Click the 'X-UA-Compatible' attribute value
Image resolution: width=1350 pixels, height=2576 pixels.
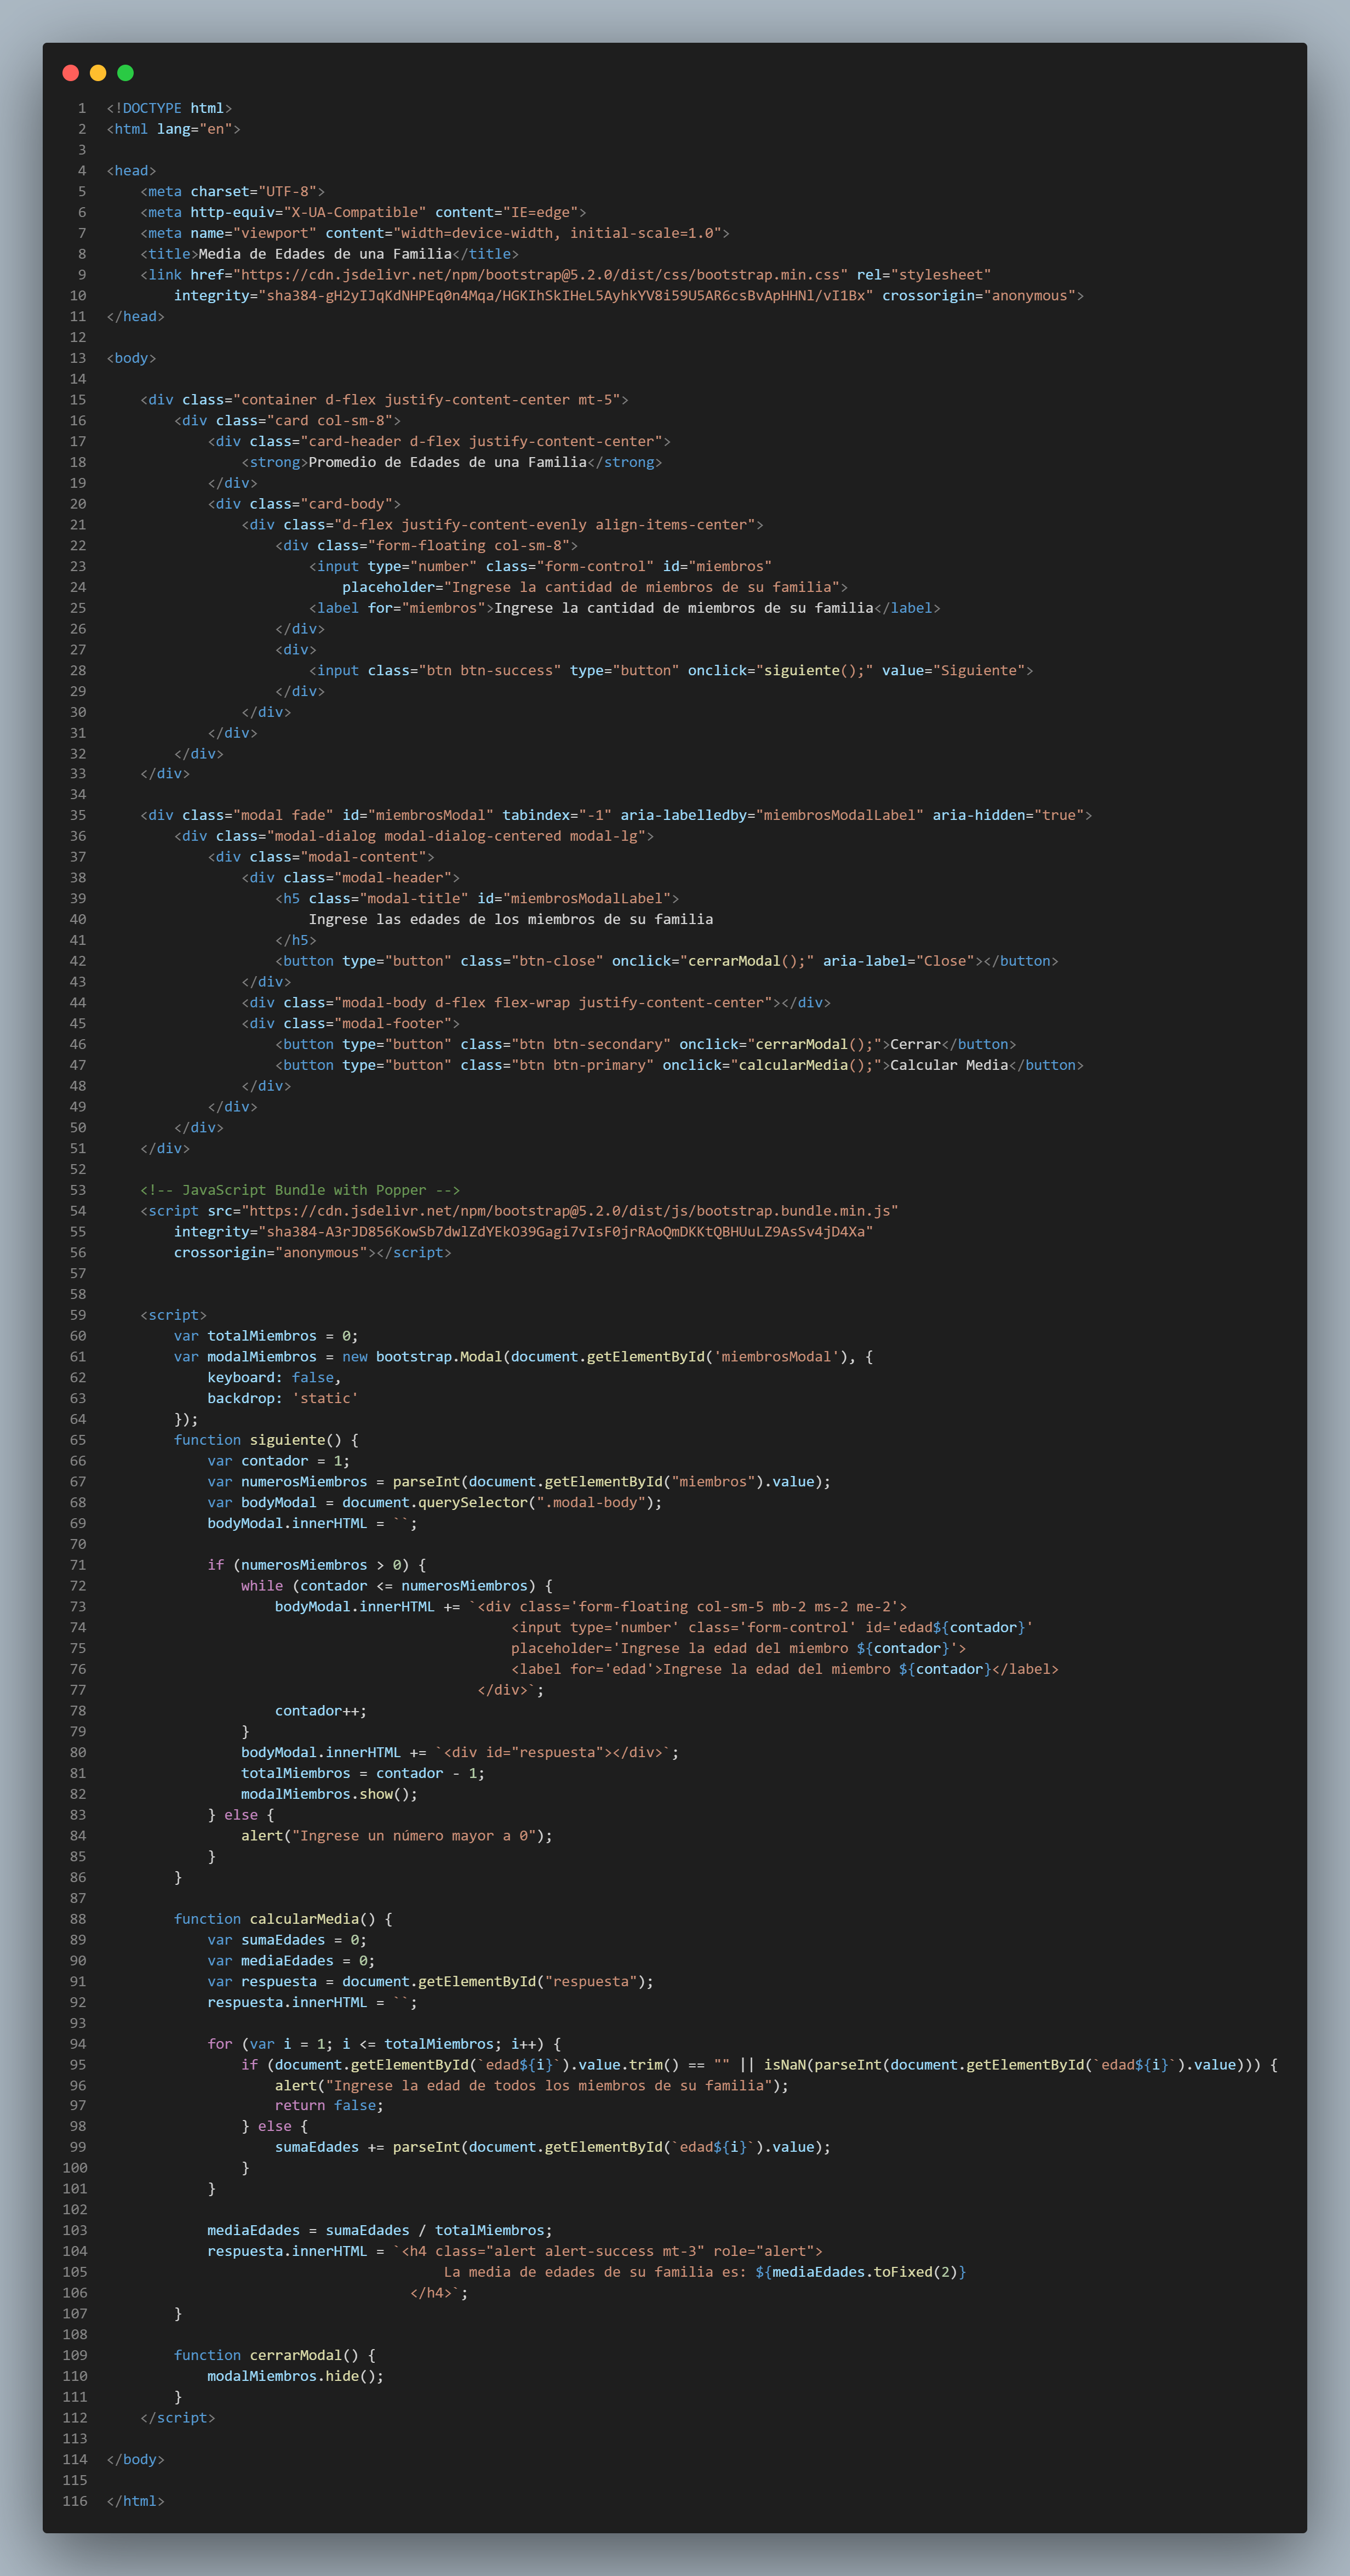pos(354,212)
